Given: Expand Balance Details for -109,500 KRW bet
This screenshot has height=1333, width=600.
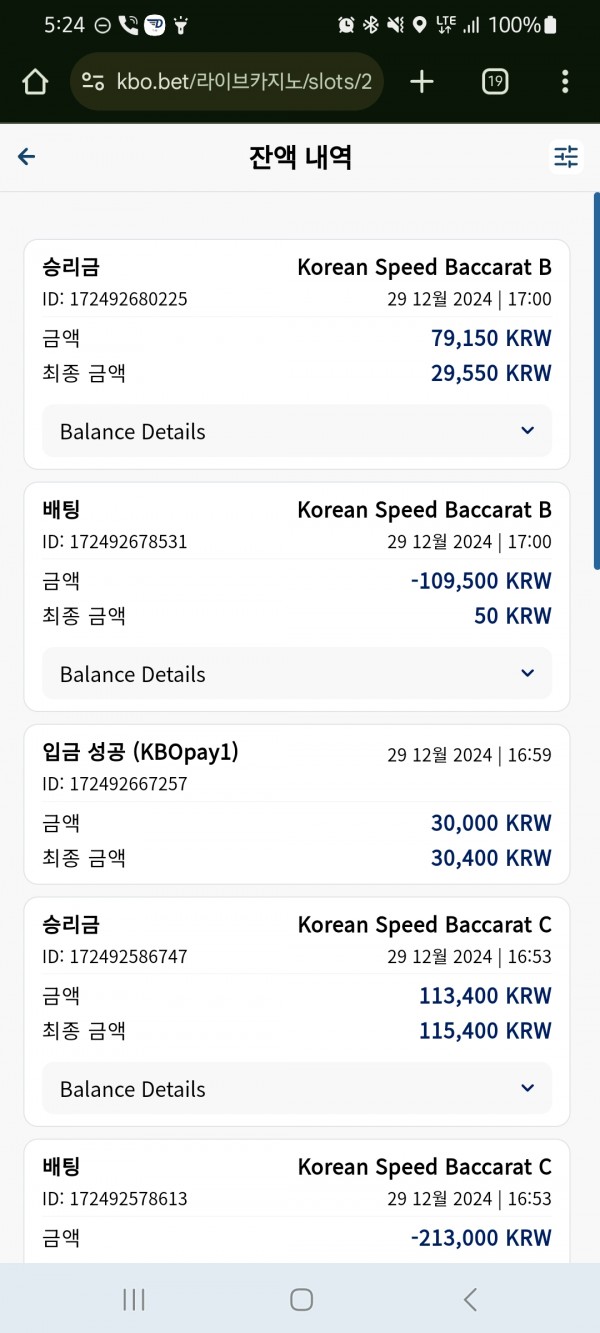Looking at the screenshot, I should tap(297, 673).
